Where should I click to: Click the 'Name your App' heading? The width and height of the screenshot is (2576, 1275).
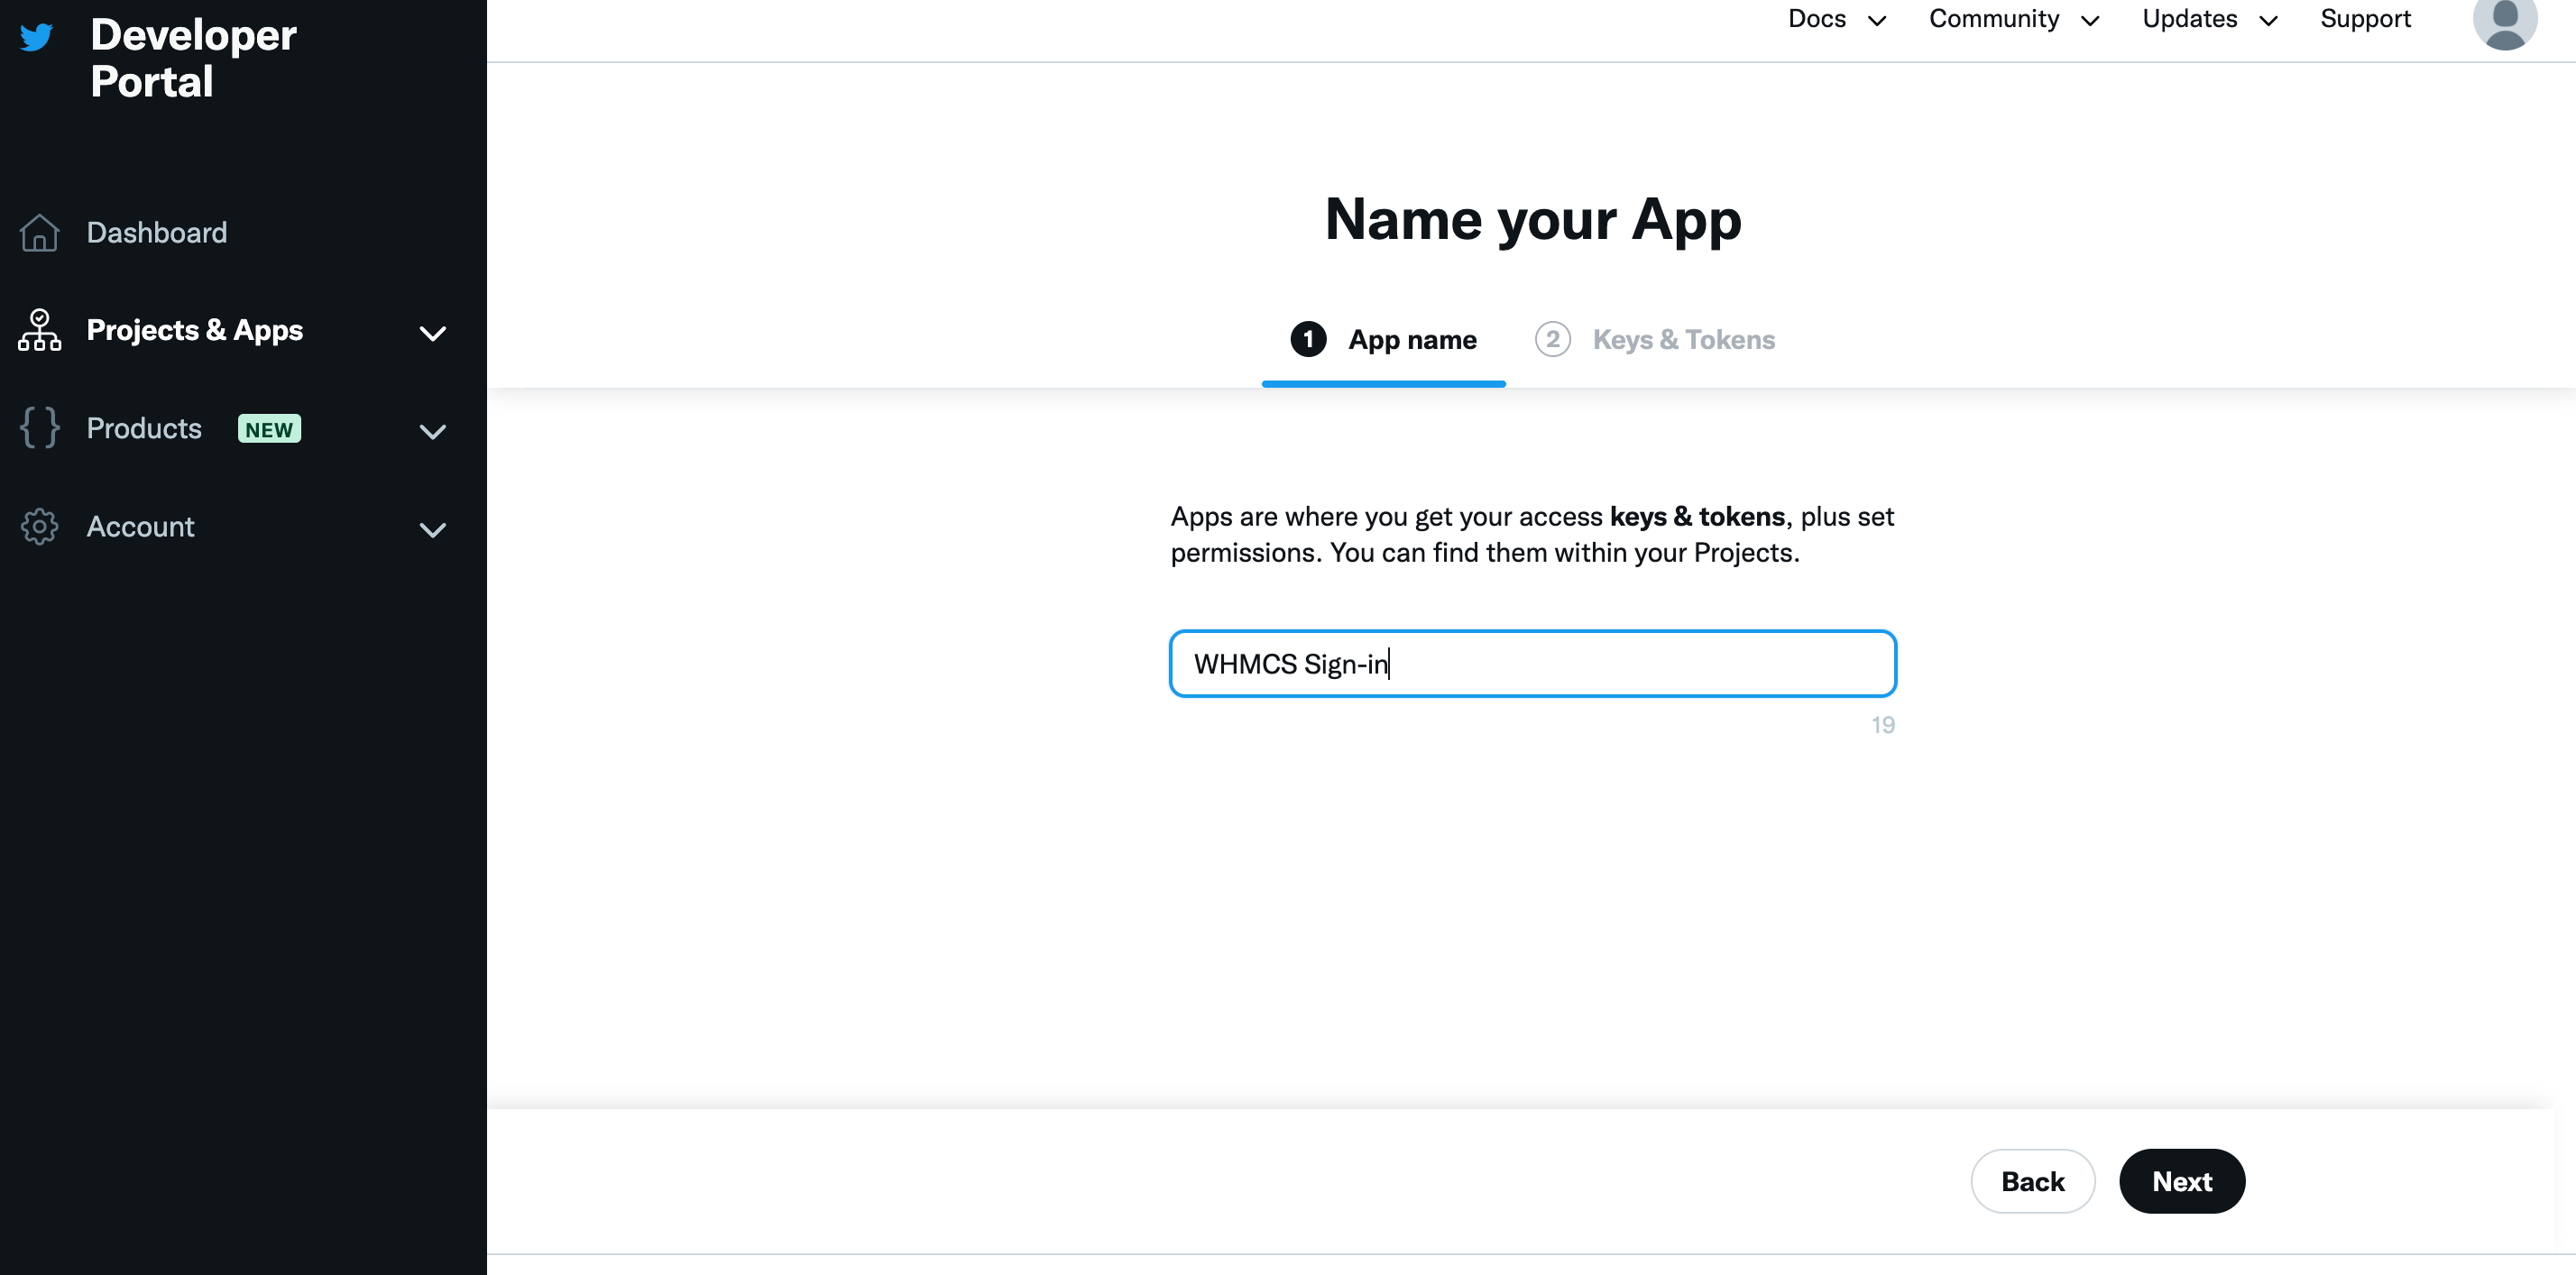(1532, 219)
